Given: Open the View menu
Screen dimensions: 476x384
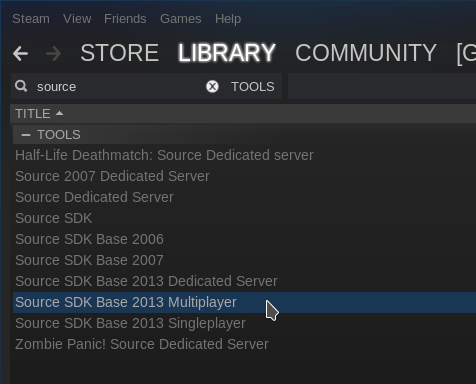Looking at the screenshot, I should [x=77, y=19].
